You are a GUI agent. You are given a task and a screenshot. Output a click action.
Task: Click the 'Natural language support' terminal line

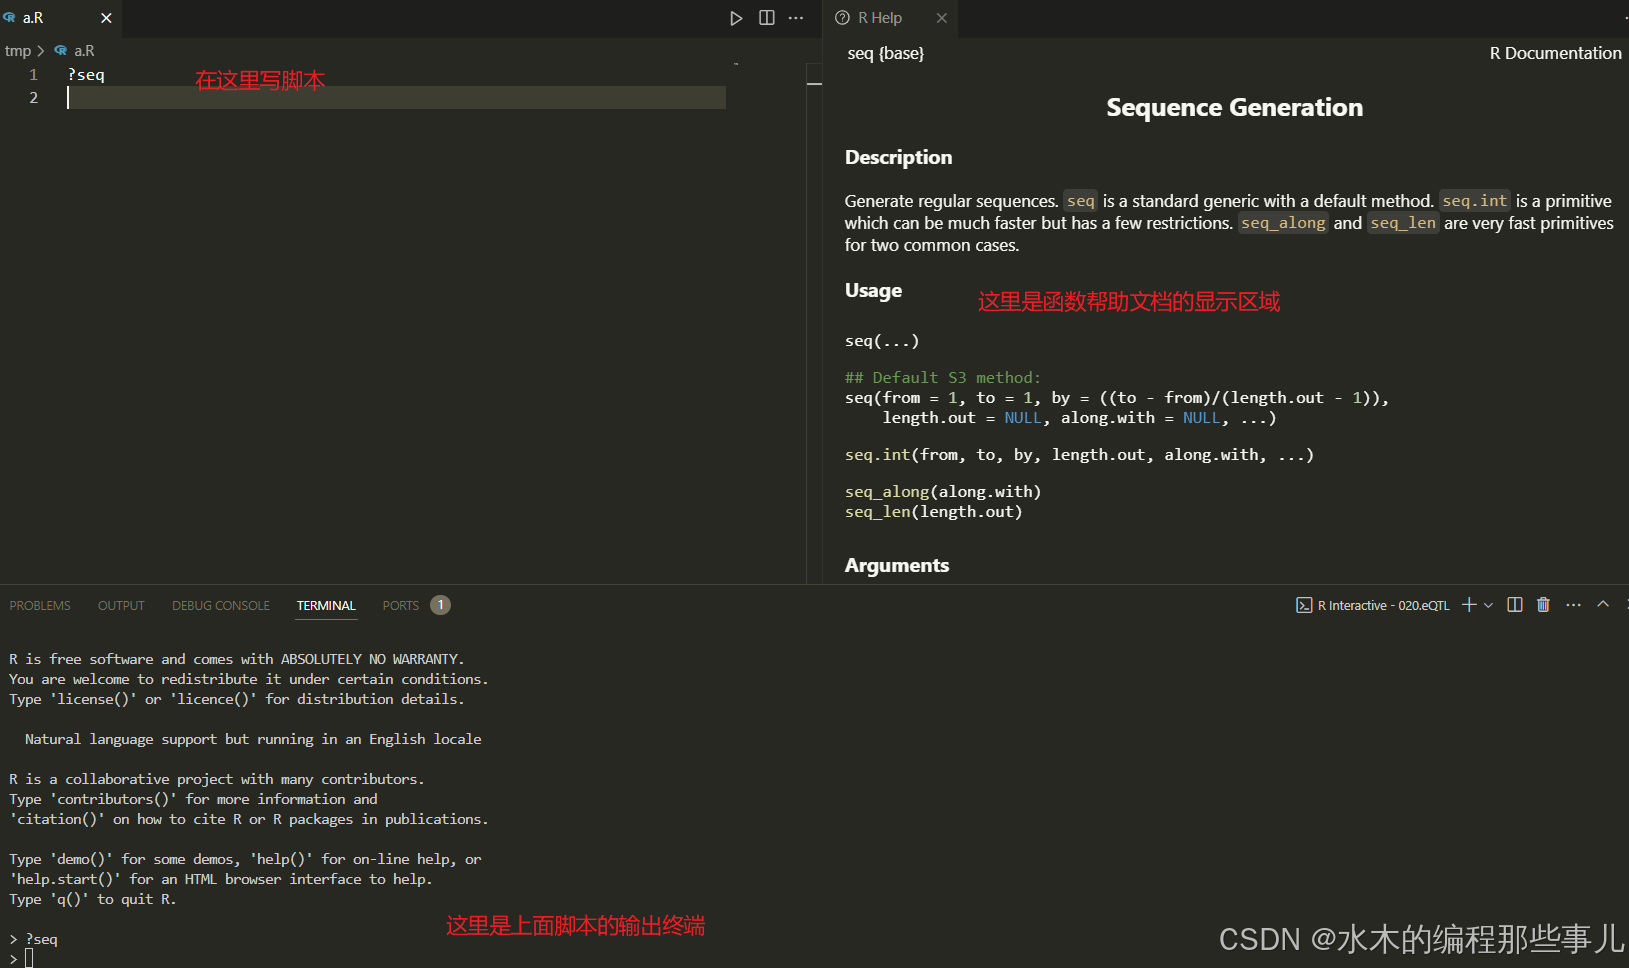coord(253,740)
